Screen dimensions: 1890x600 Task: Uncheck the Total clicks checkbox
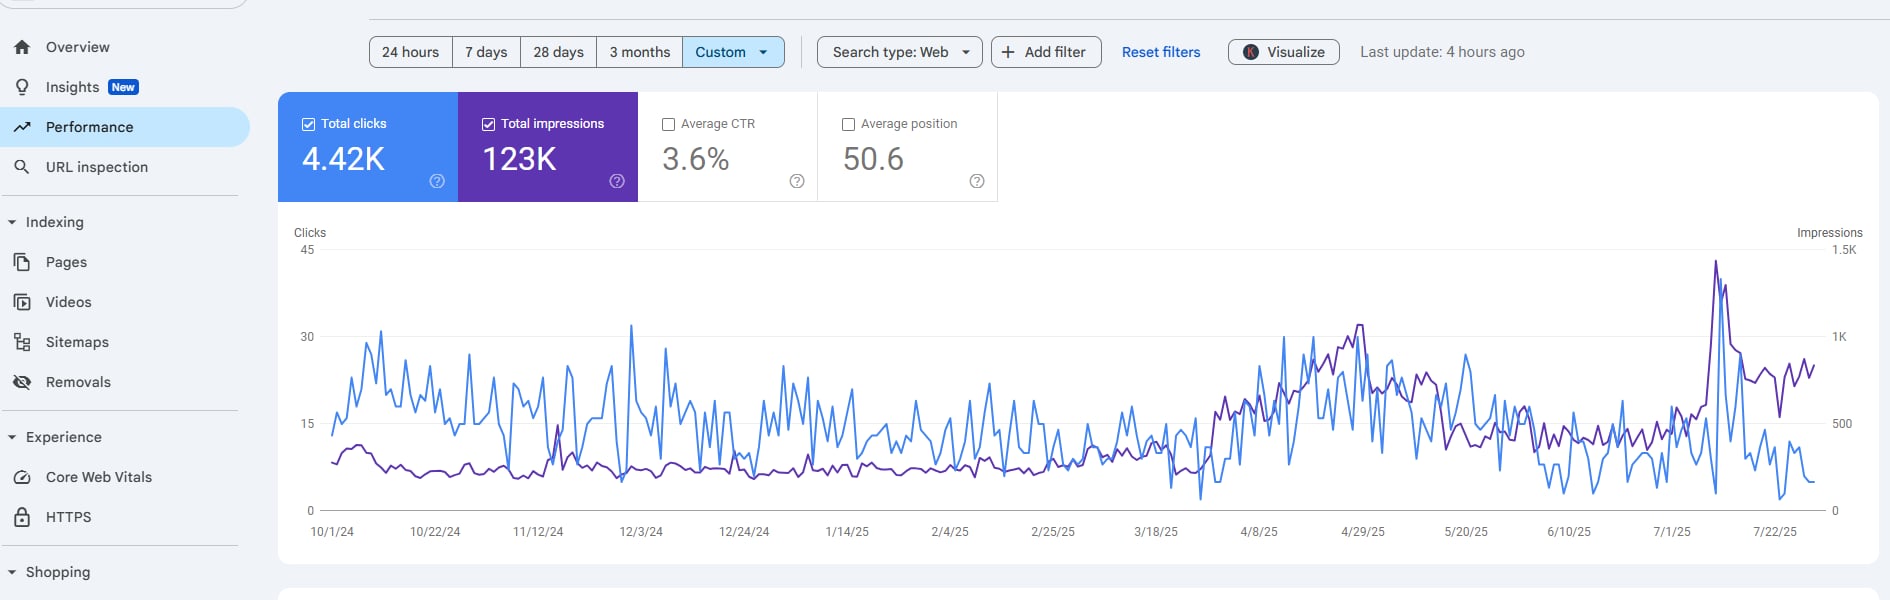308,124
